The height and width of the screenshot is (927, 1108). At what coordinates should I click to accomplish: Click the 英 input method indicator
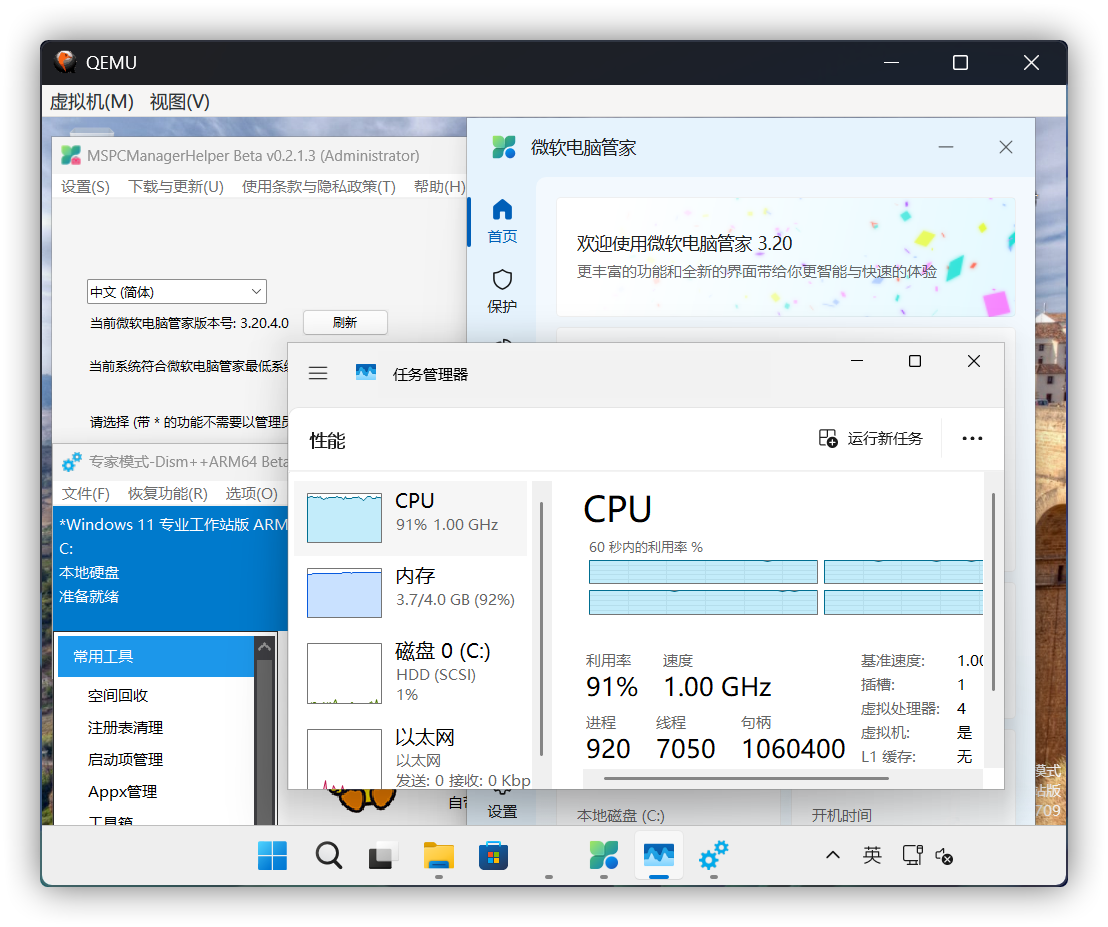[872, 856]
